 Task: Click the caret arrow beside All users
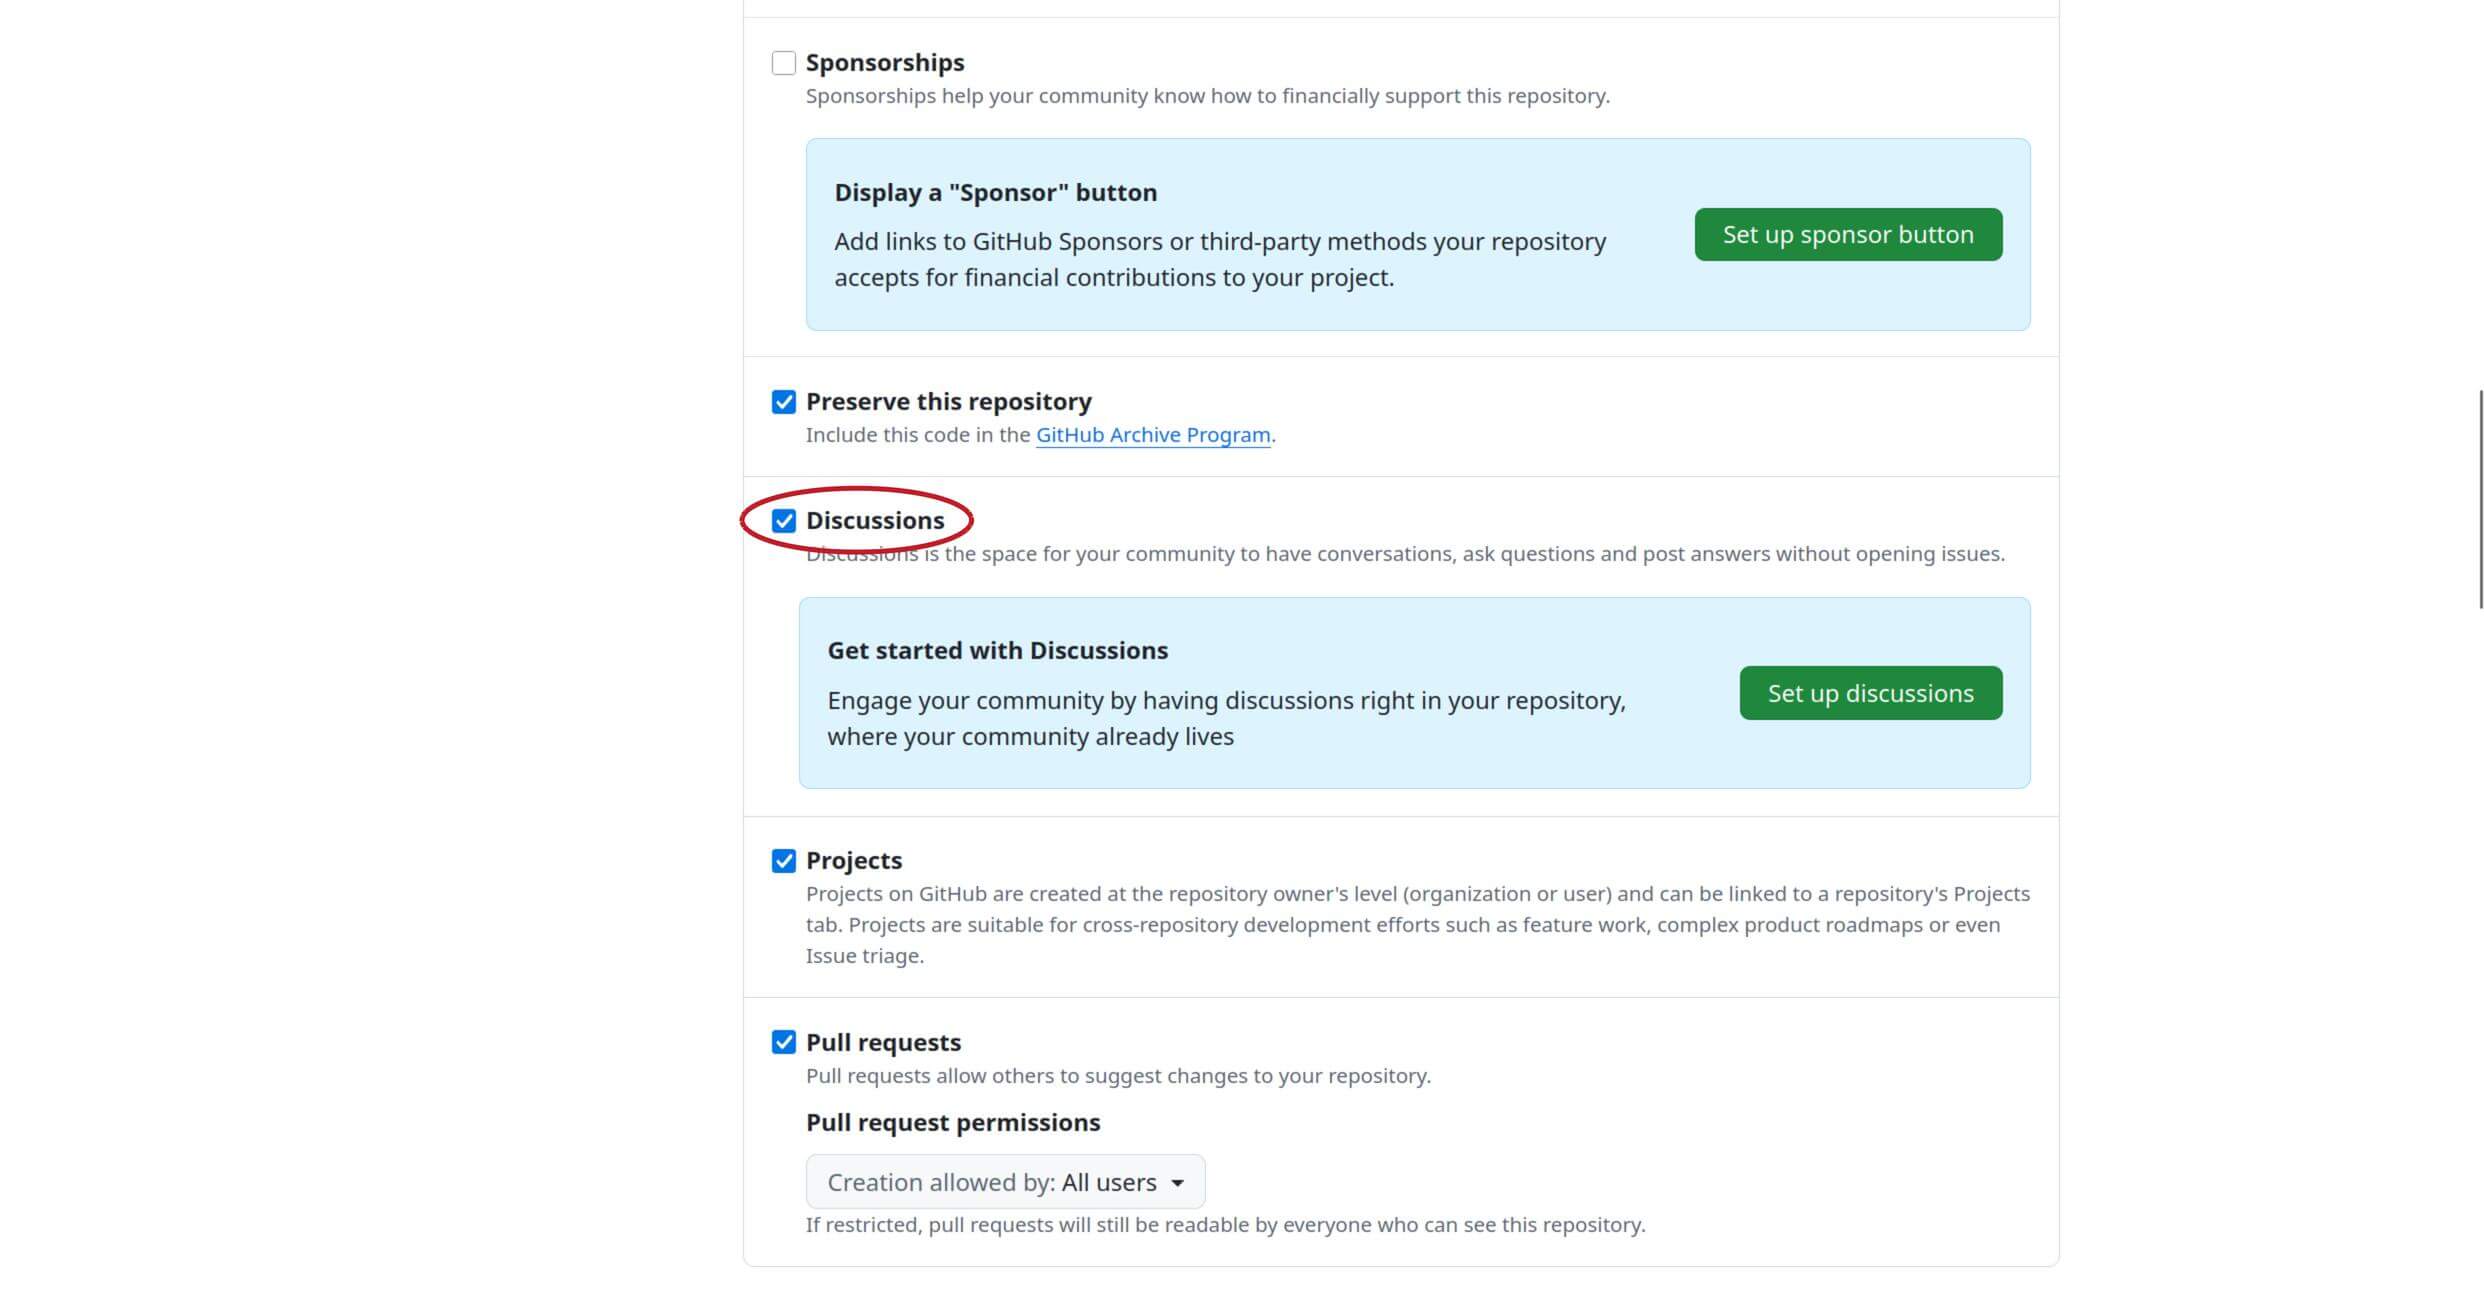pyautogui.click(x=1178, y=1183)
